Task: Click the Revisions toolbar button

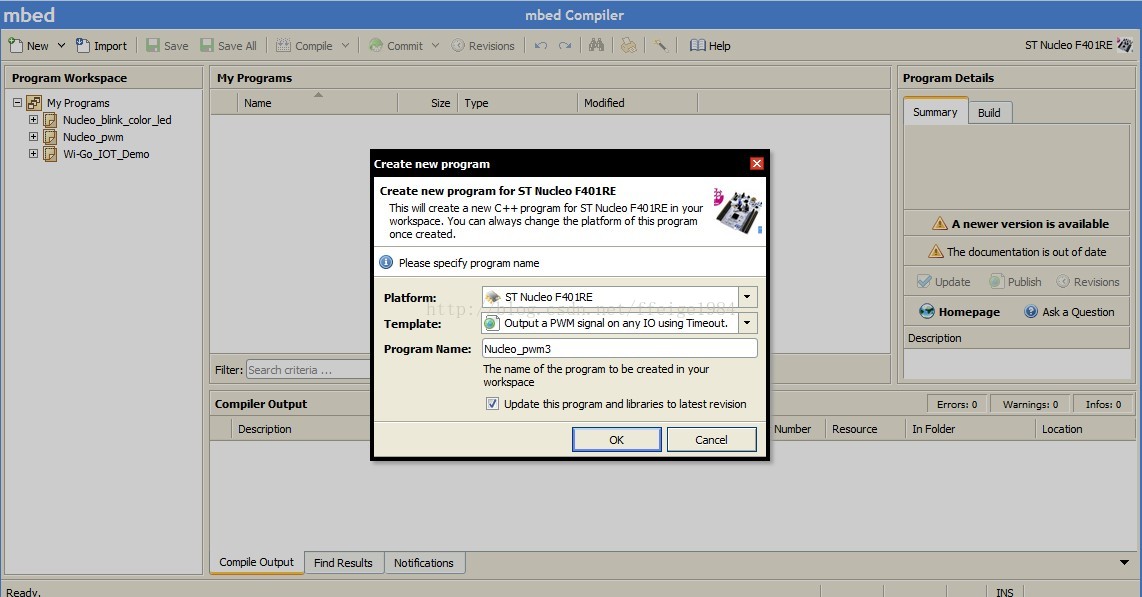Action: pyautogui.click(x=483, y=45)
